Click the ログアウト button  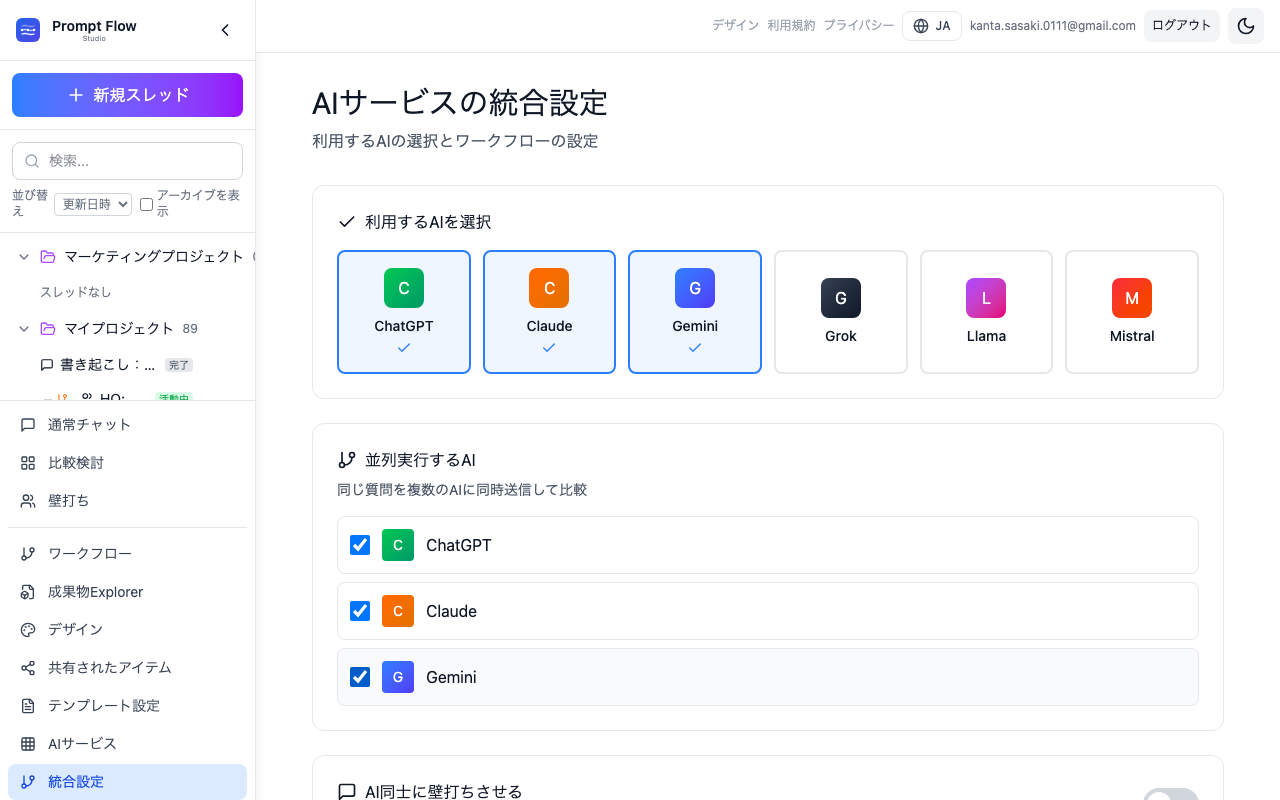point(1182,26)
